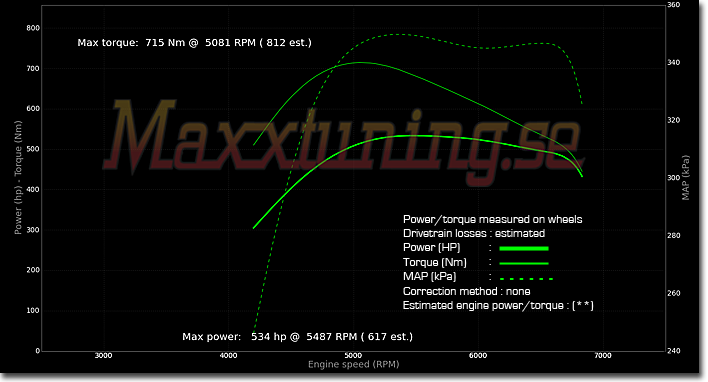Screen dimensions: 708x382
Task: Click the 6000 RPM x-axis tick label
Action: pyautogui.click(x=478, y=356)
